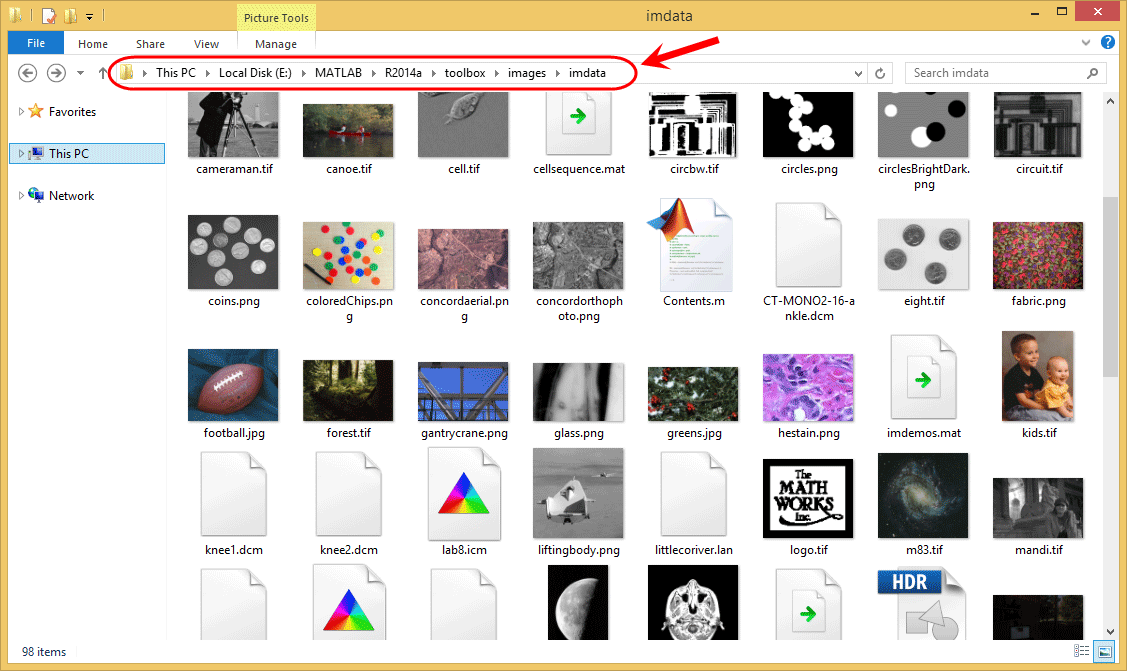Select the liftingbody.png thumbnail
Image resolution: width=1127 pixels, height=671 pixels.
coord(578,493)
